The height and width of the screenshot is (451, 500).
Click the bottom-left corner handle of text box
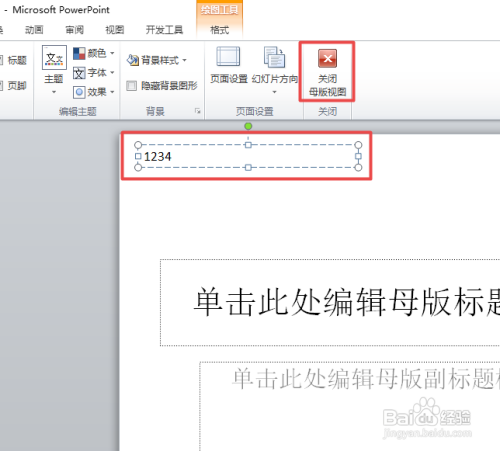tap(138, 167)
